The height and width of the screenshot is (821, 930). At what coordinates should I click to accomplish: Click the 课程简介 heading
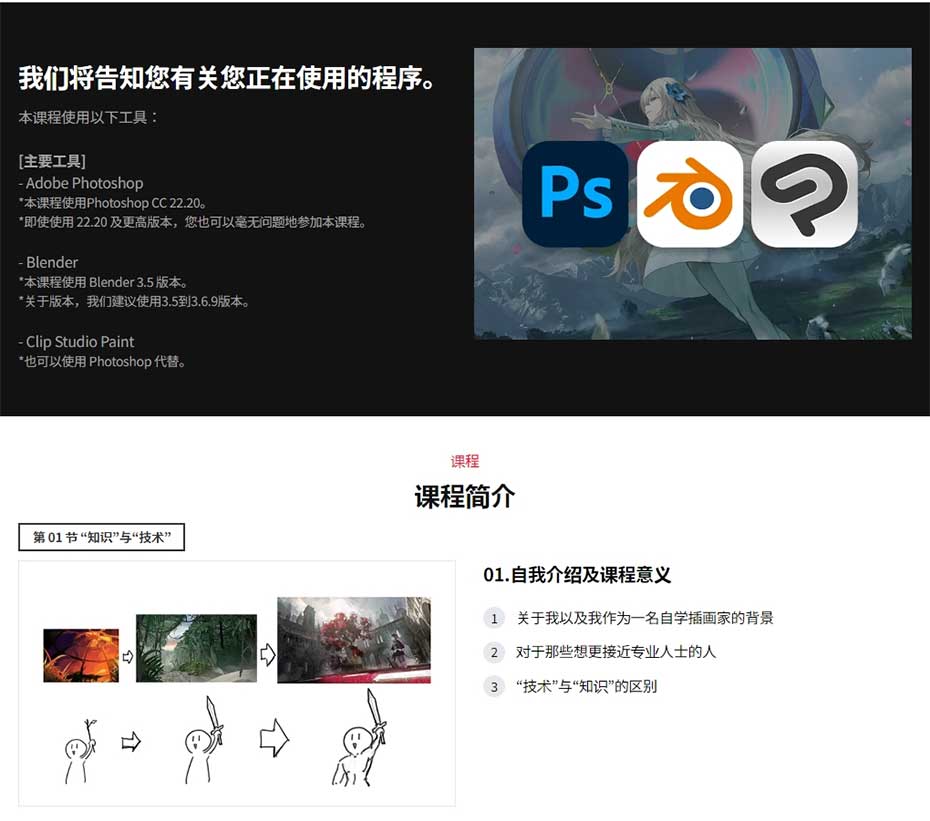[x=464, y=496]
